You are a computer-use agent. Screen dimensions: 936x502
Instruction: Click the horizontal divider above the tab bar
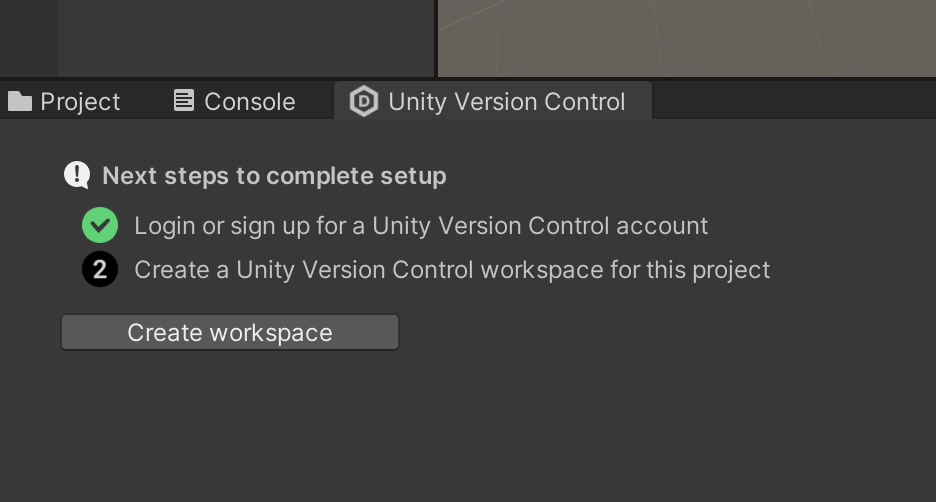tap(468, 78)
